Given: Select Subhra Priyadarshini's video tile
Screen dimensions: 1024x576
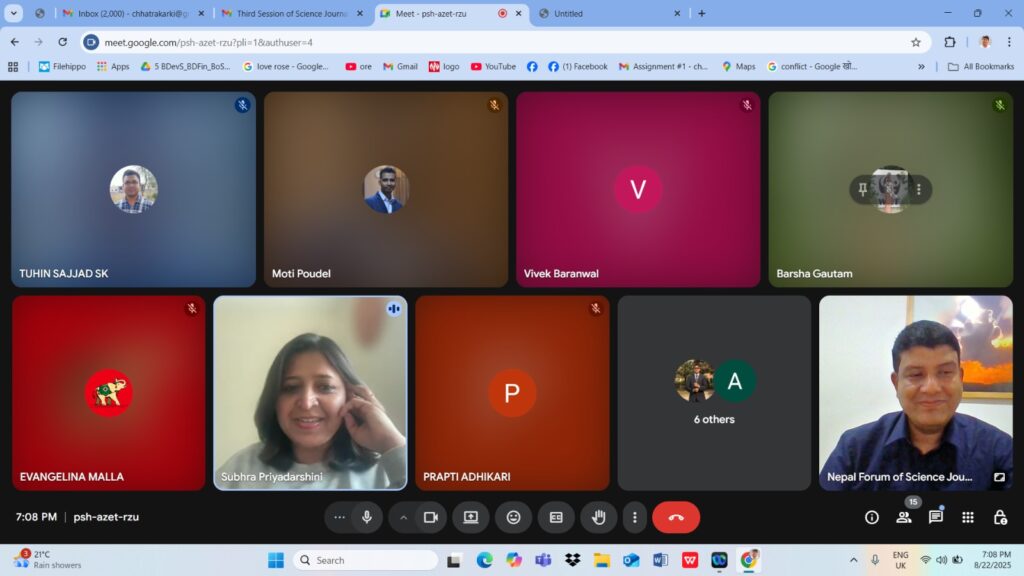Looking at the screenshot, I should [310, 392].
